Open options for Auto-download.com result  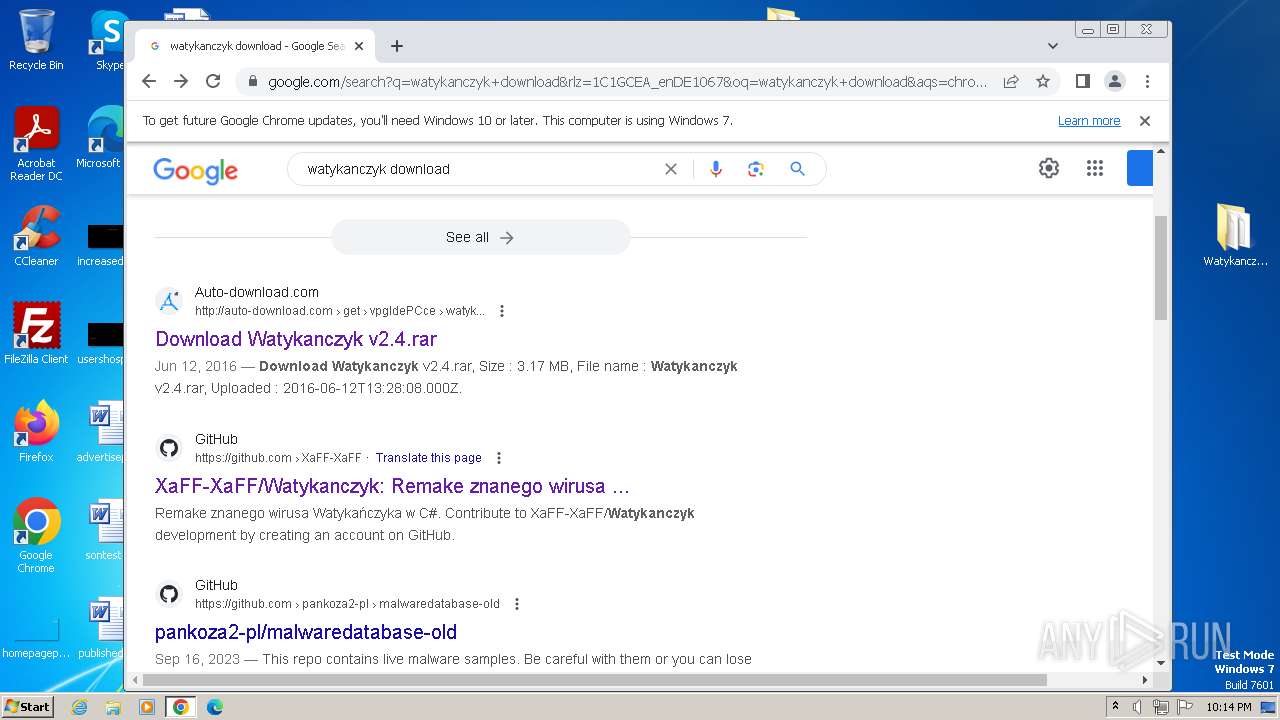[x=502, y=311]
